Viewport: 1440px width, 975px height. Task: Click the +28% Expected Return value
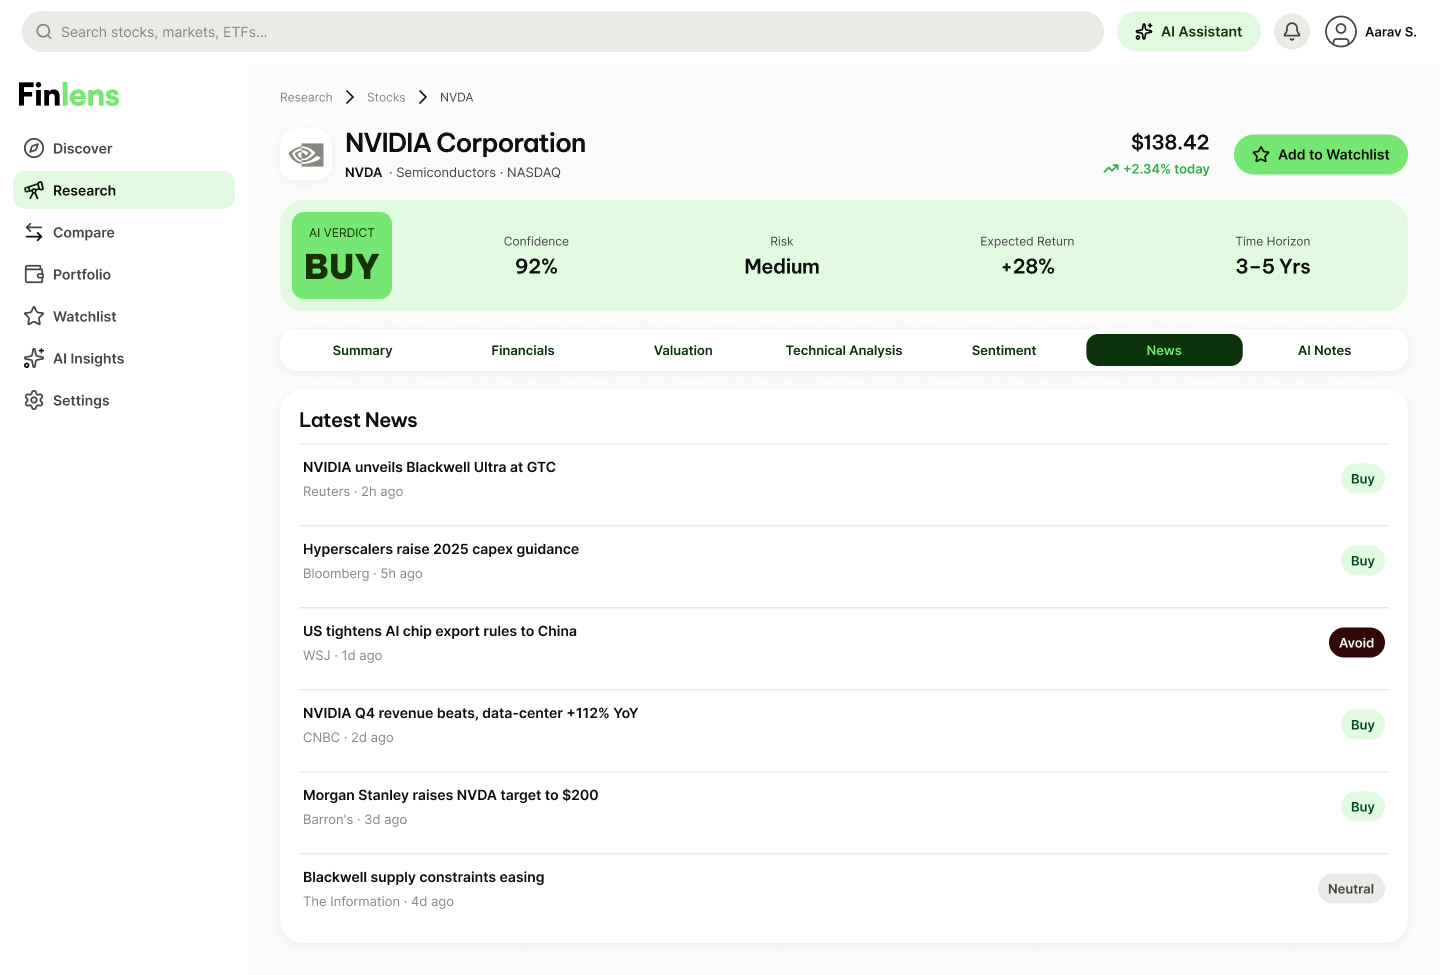[1028, 267]
